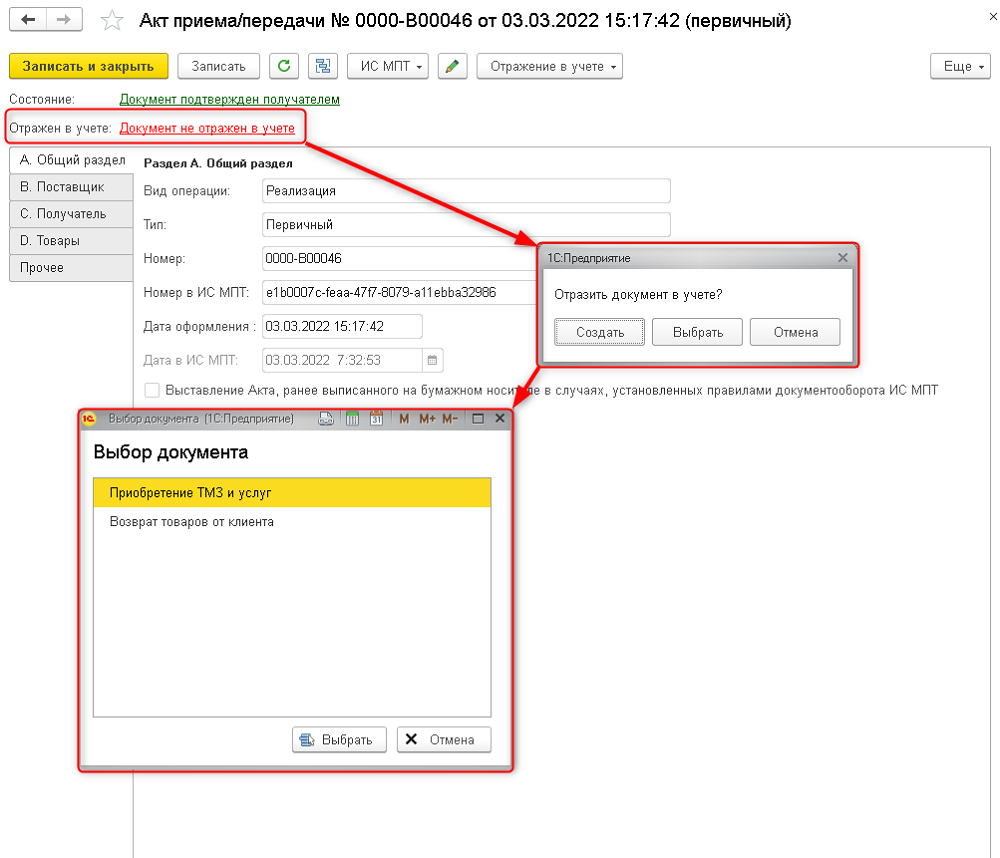This screenshot has height=858, width=1000.
Task: Click Выбрать in the Отразить документ dialog
Action: coord(698,332)
